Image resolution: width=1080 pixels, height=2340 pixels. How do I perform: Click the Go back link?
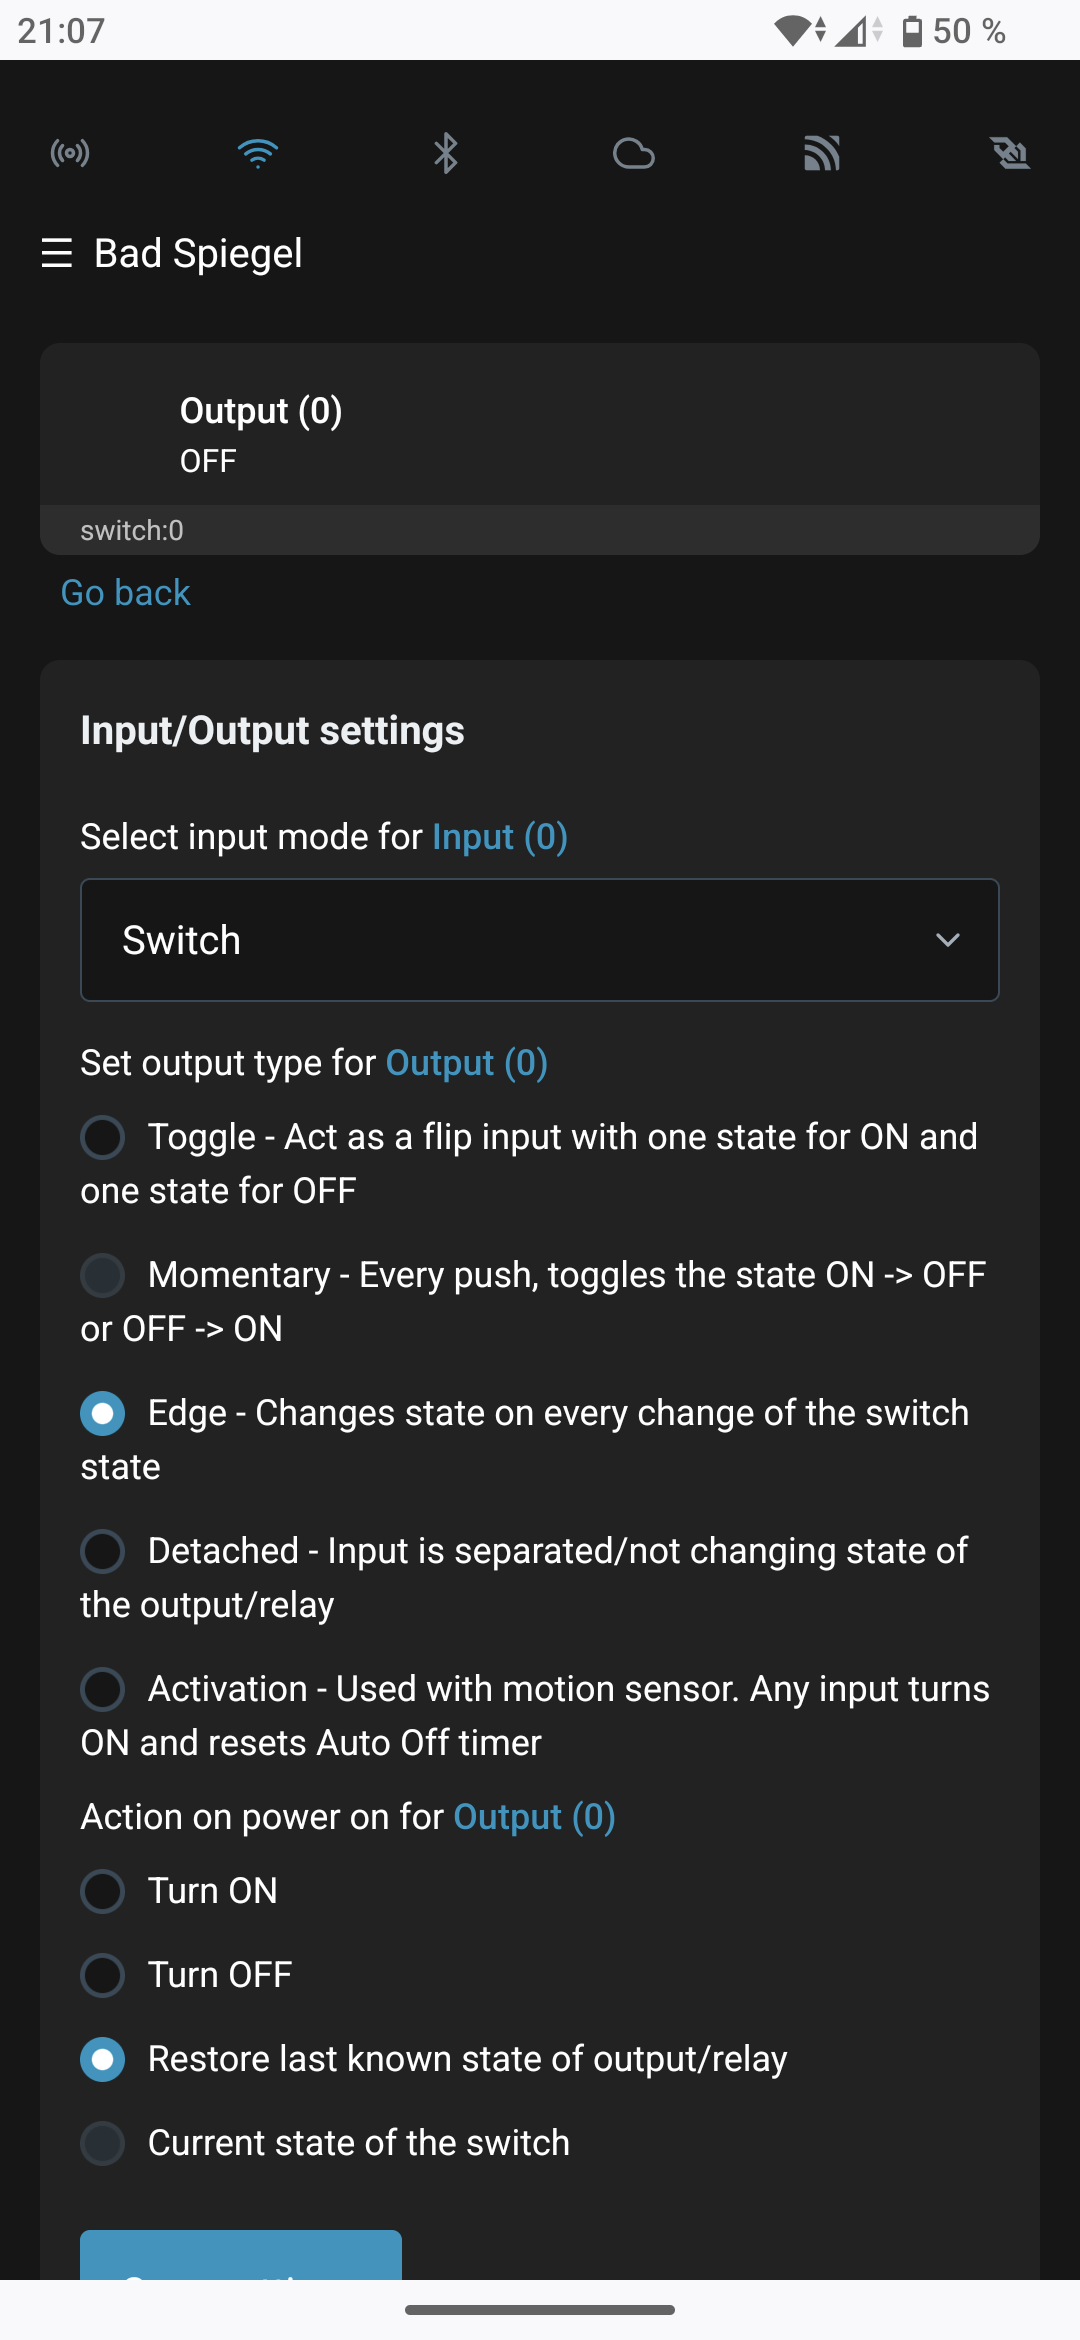tap(125, 593)
